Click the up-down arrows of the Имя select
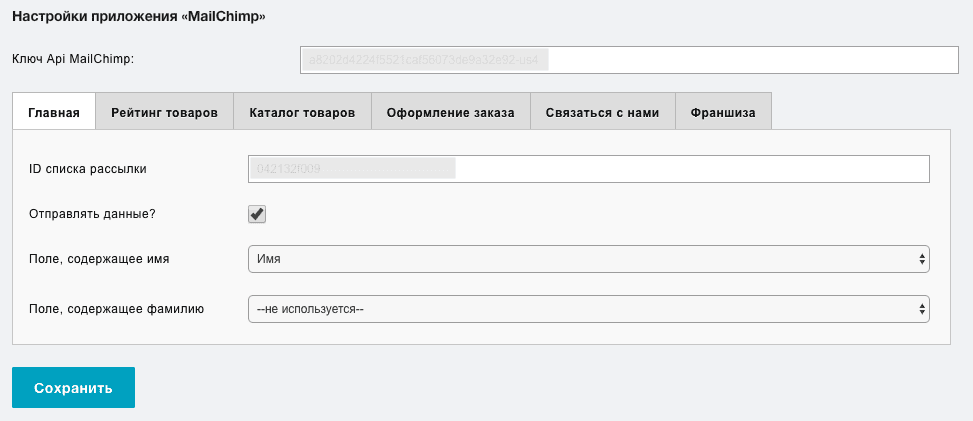The image size is (973, 421). (x=922, y=260)
